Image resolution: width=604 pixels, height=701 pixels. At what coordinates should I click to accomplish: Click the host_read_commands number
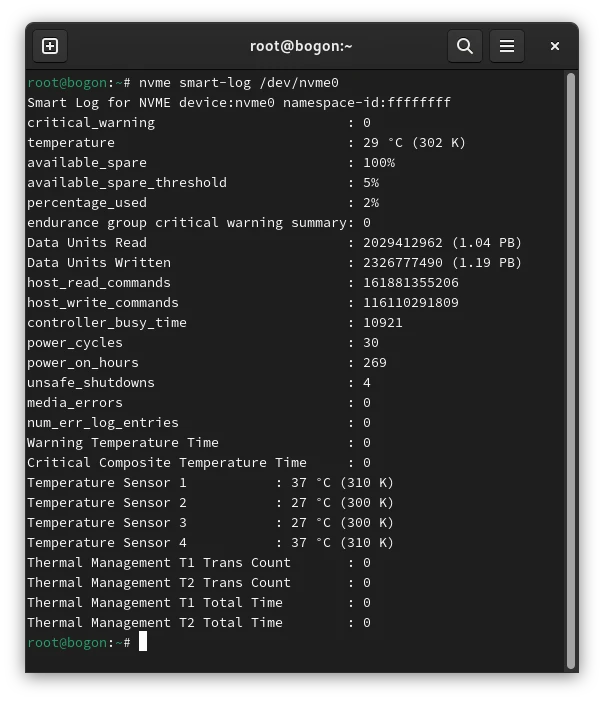(x=411, y=283)
